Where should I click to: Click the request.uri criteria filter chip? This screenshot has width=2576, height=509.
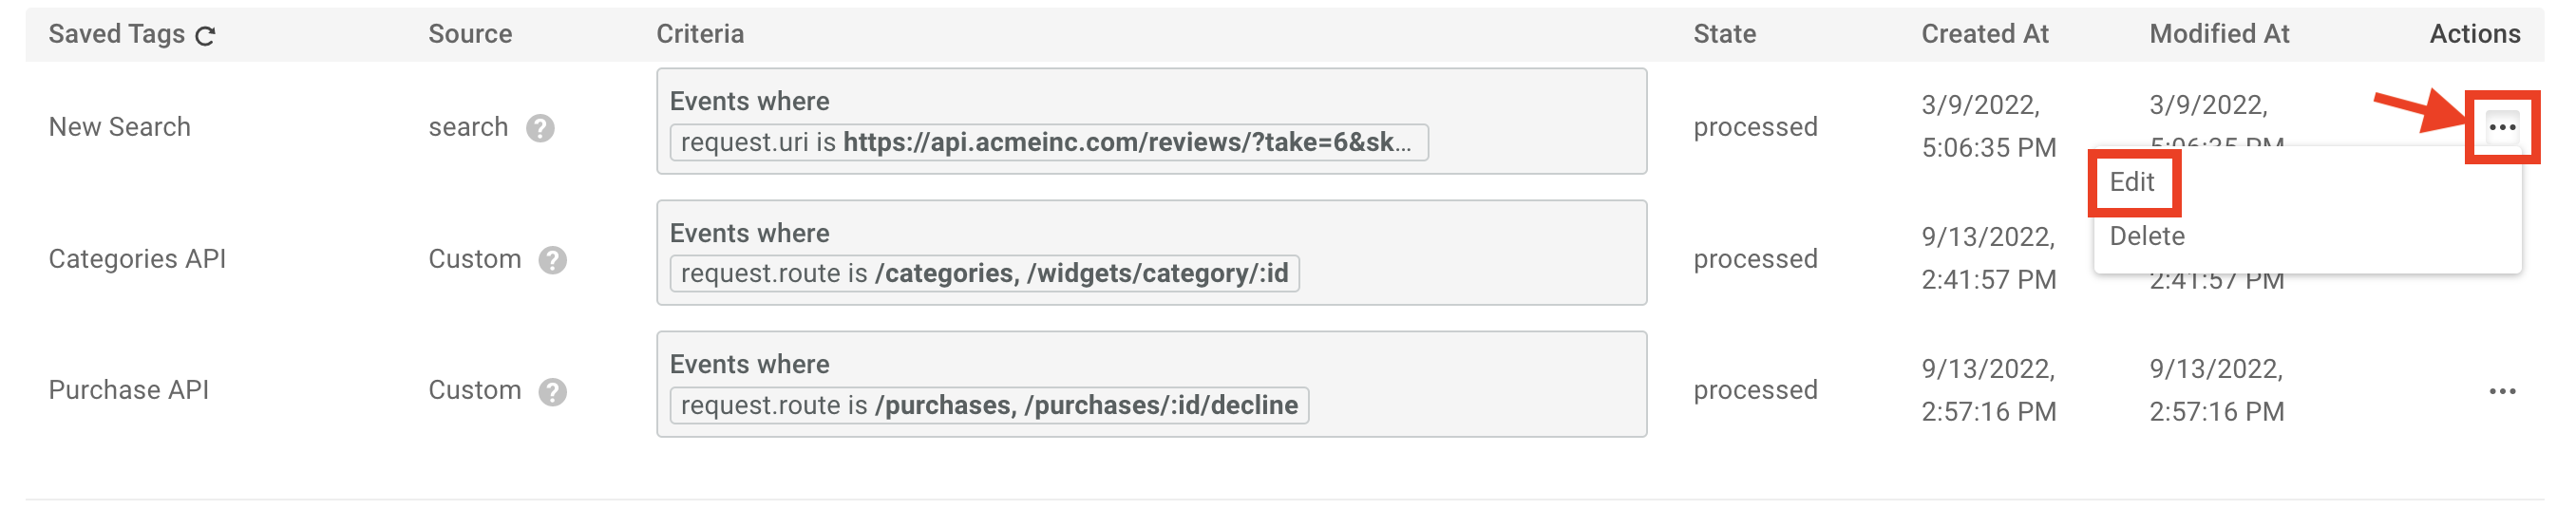click(1047, 142)
